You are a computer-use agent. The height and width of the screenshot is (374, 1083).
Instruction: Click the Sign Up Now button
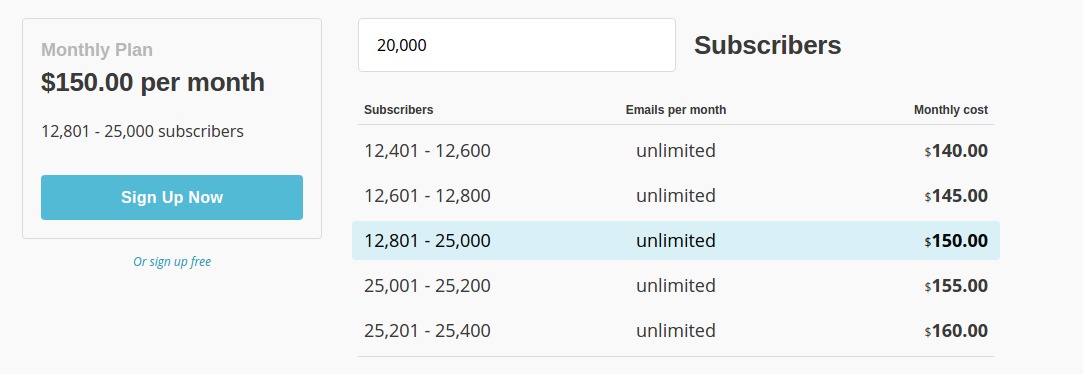171,197
